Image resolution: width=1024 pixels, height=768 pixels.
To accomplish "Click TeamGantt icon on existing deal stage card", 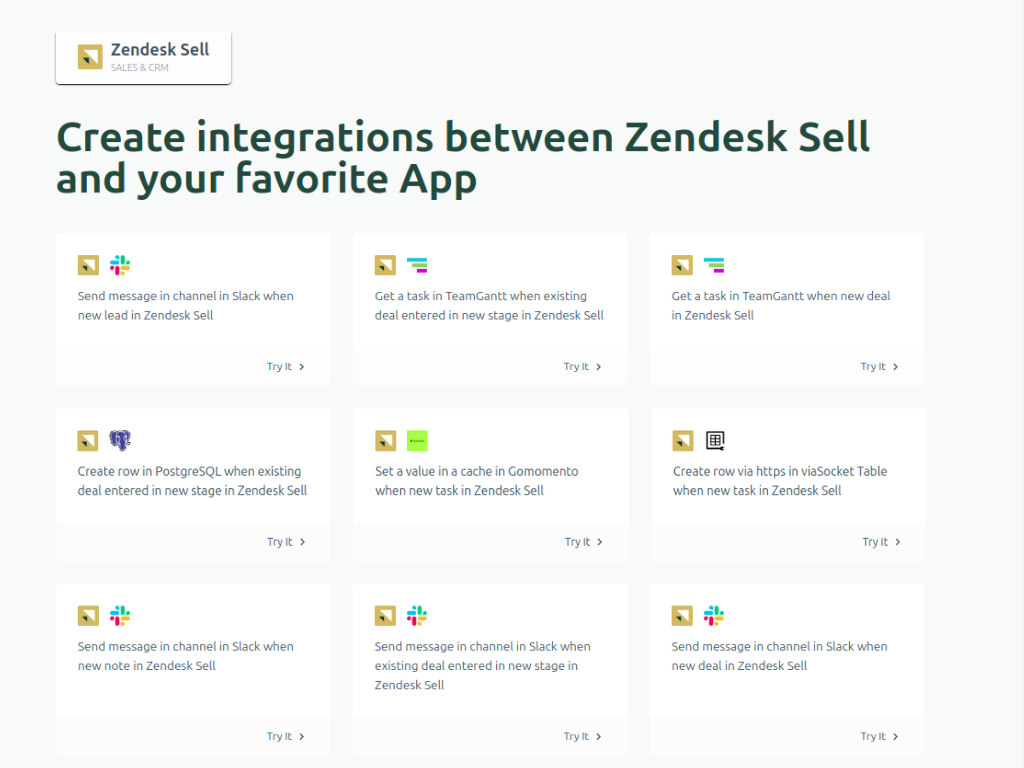I will click(x=417, y=265).
